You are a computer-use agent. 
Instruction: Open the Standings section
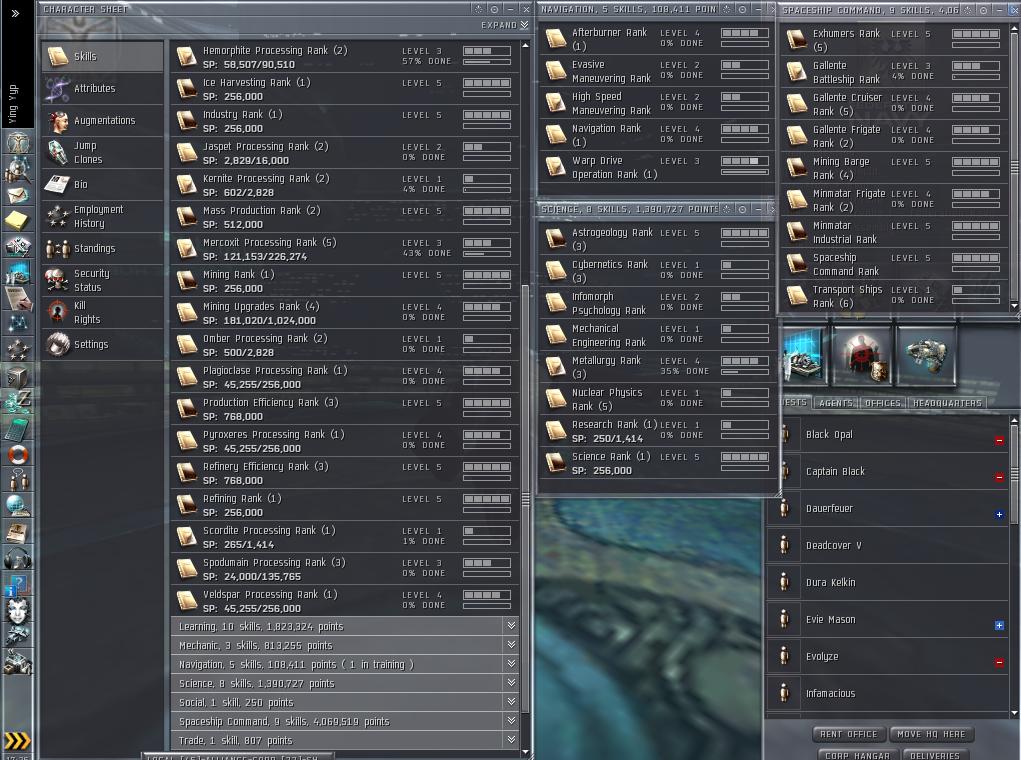click(102, 248)
